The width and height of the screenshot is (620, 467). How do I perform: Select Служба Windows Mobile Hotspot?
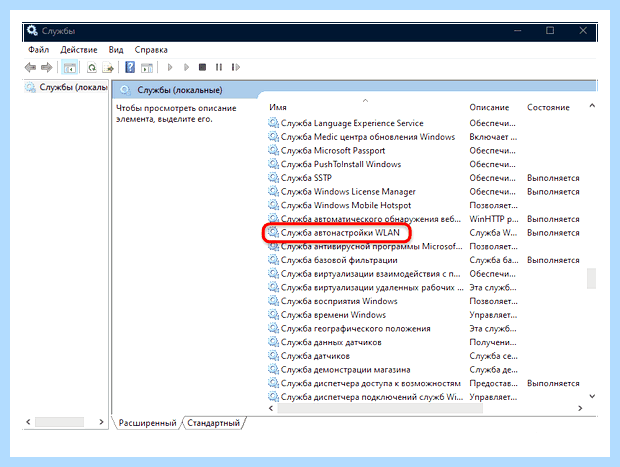346,205
